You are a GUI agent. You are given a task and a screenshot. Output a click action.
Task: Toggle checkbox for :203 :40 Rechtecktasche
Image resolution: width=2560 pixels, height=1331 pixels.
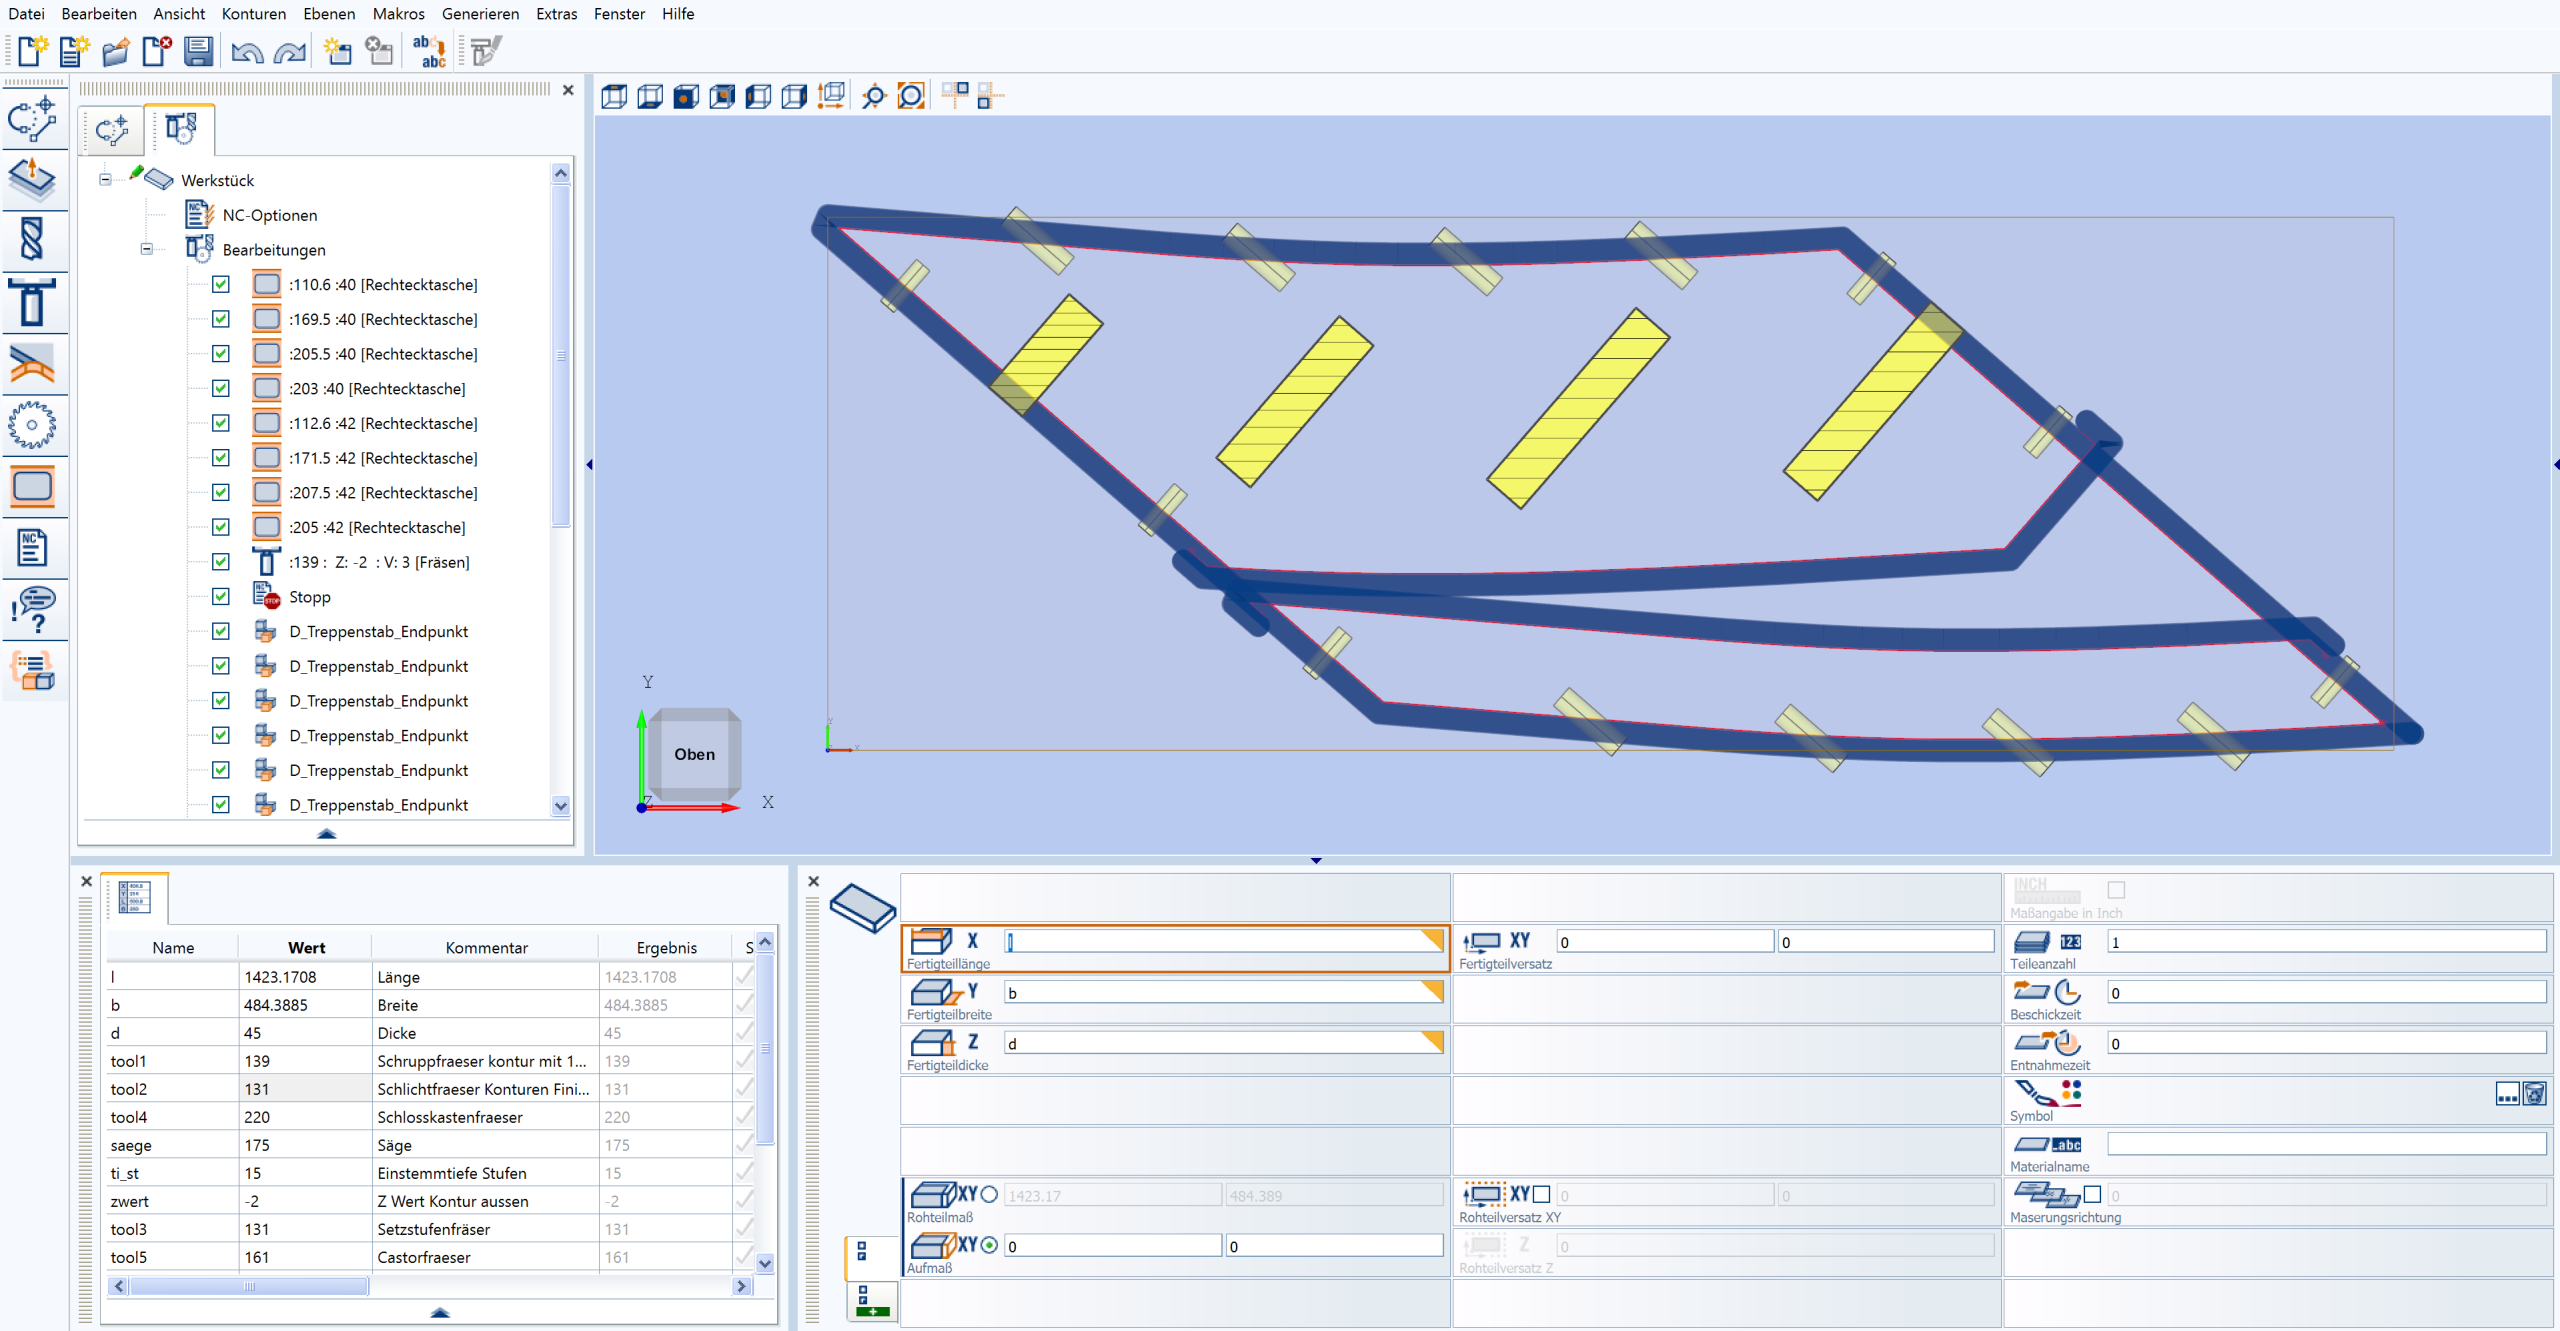pos(221,389)
